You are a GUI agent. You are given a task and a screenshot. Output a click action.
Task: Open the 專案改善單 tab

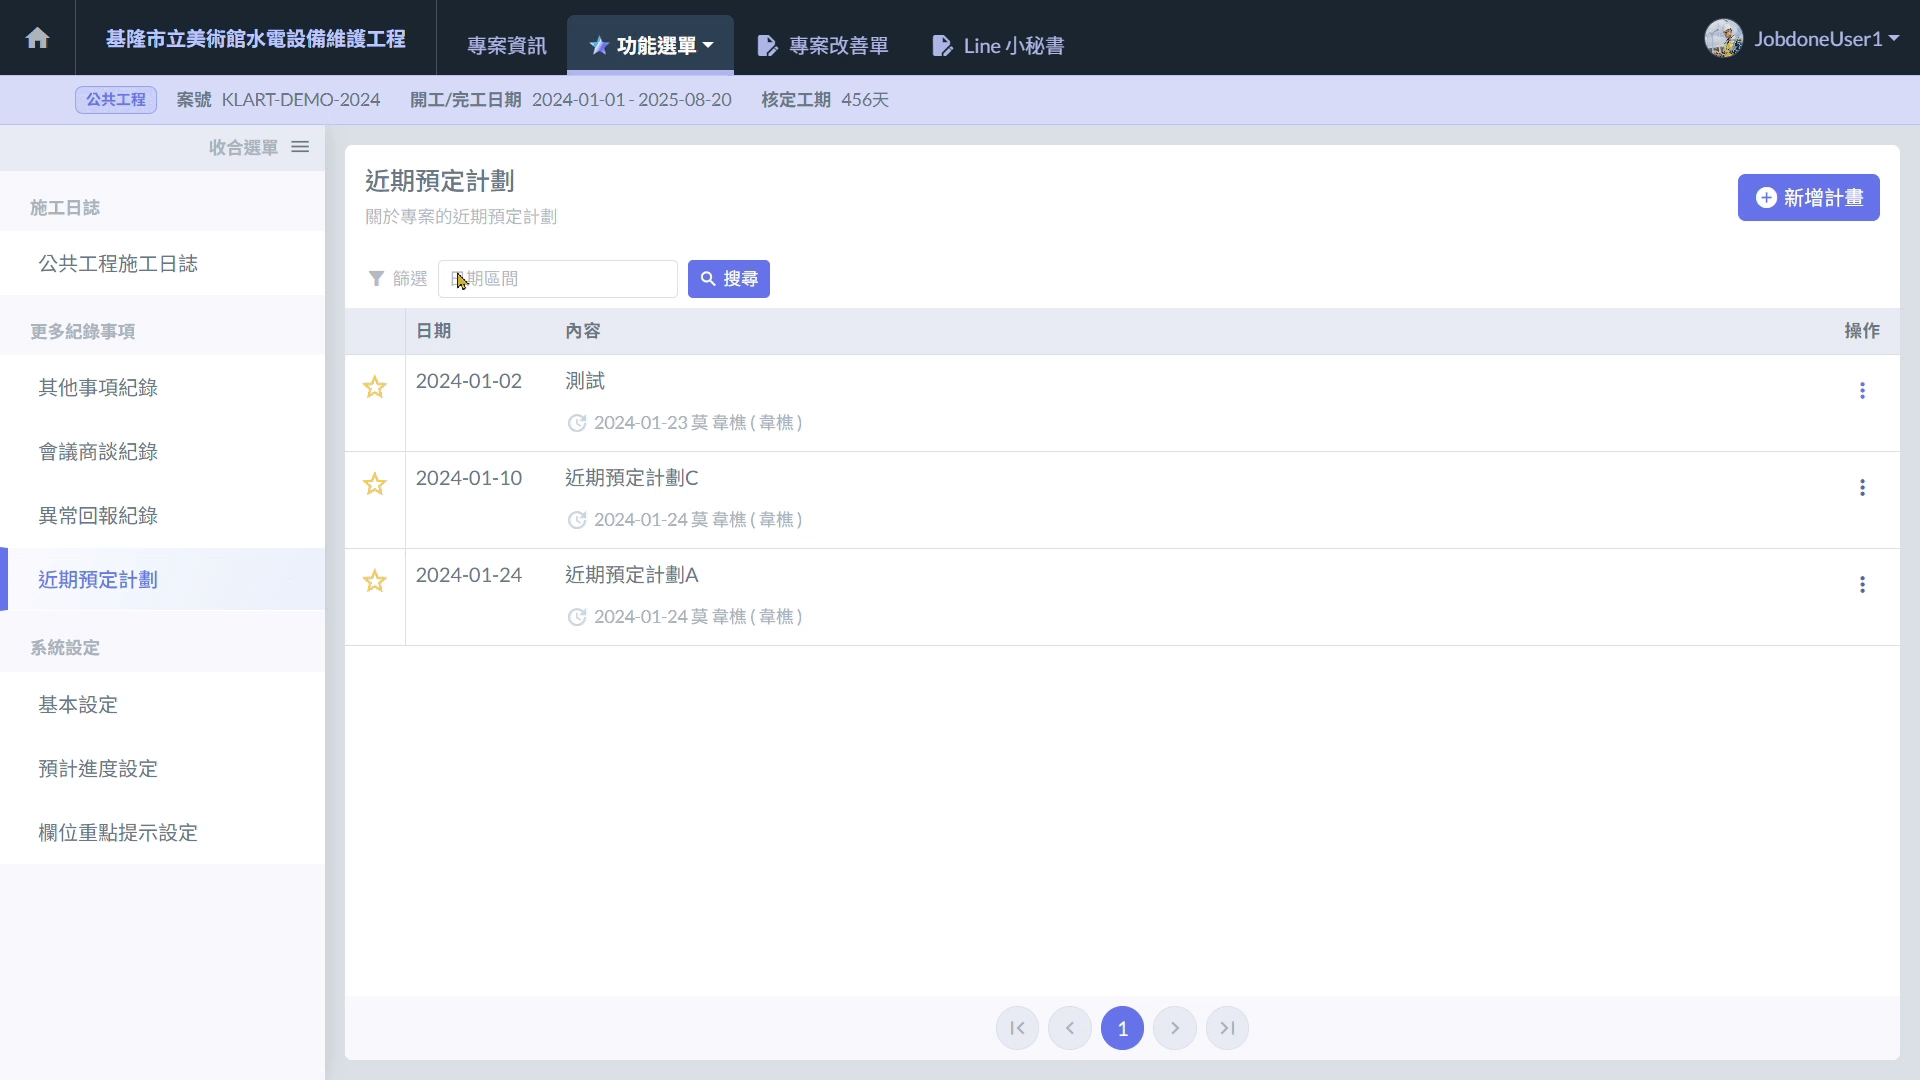tap(823, 46)
